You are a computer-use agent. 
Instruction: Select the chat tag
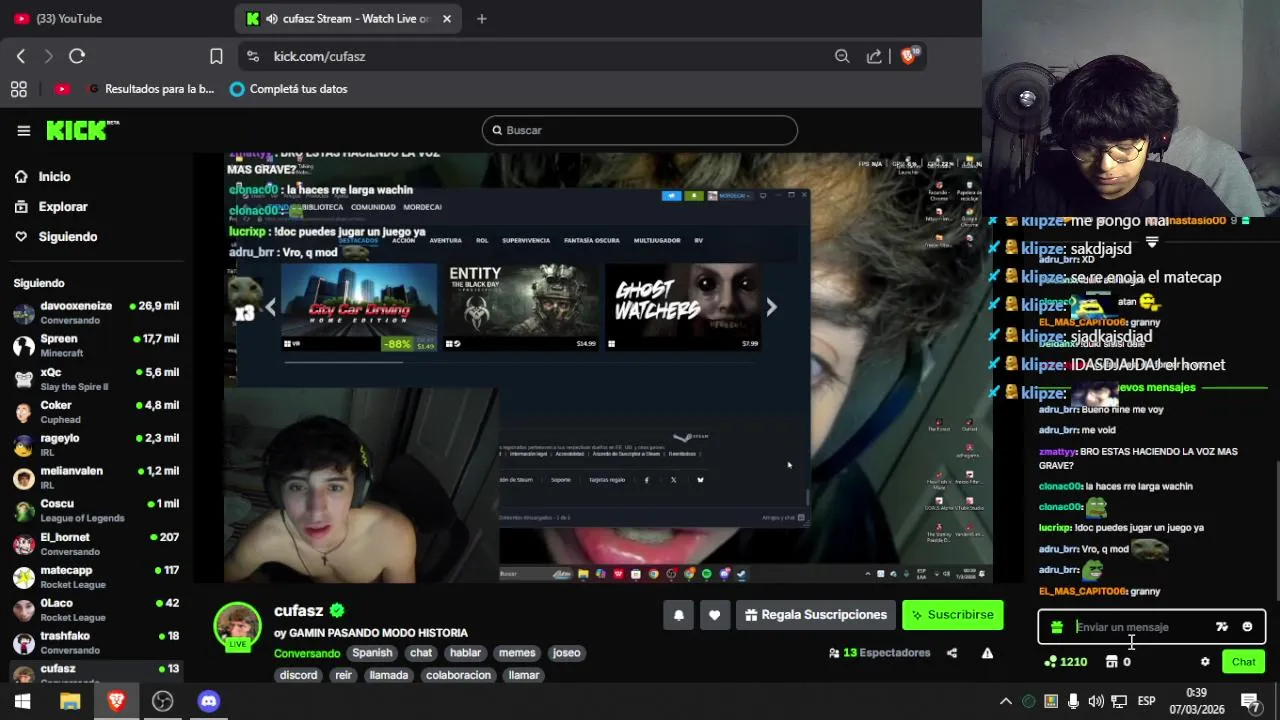coord(421,653)
